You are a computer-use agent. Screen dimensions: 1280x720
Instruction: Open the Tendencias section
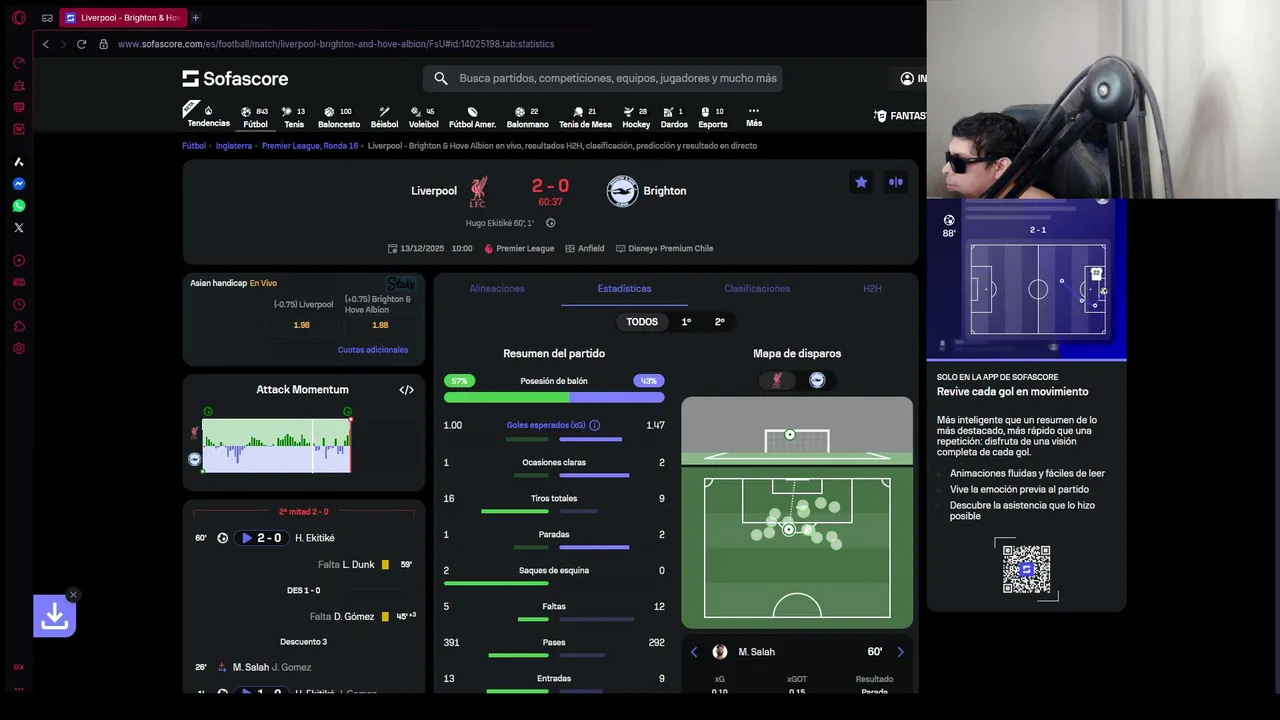pos(208,117)
